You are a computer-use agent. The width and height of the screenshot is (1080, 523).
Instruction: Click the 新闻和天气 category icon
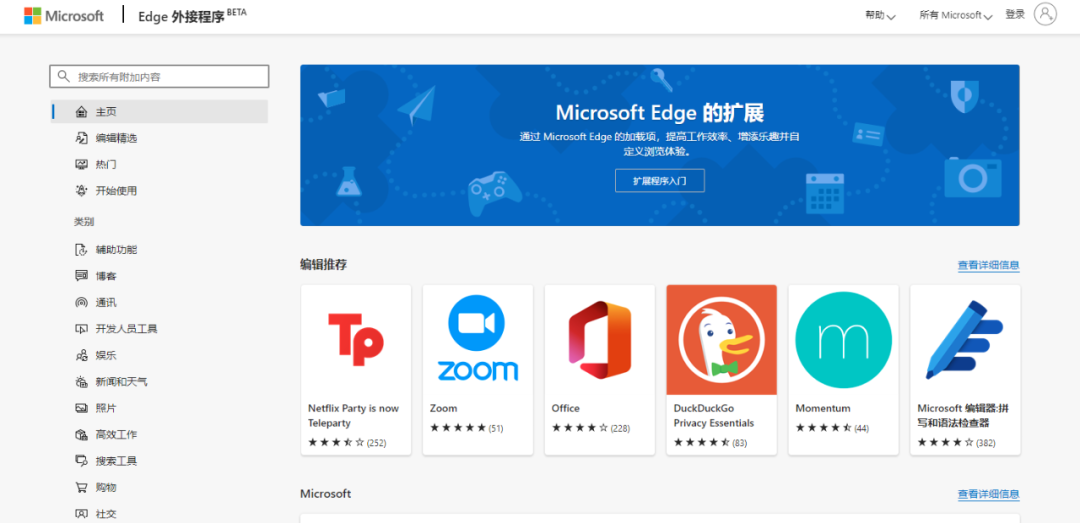click(81, 382)
